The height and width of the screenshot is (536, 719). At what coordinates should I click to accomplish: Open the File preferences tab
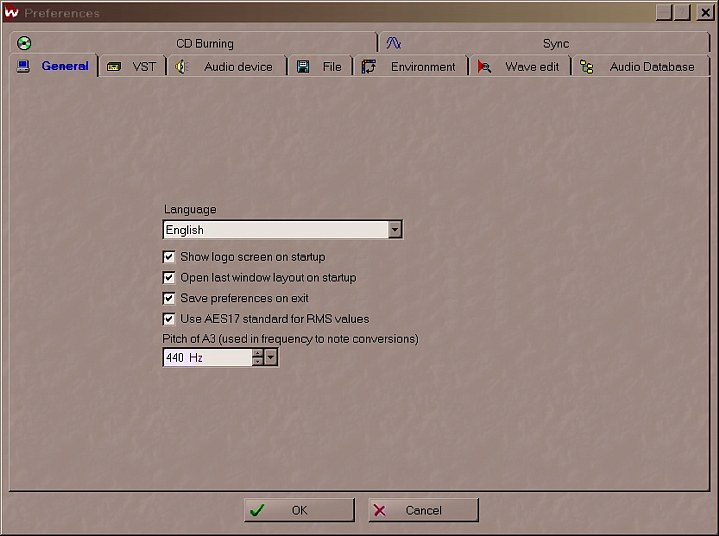coord(321,67)
